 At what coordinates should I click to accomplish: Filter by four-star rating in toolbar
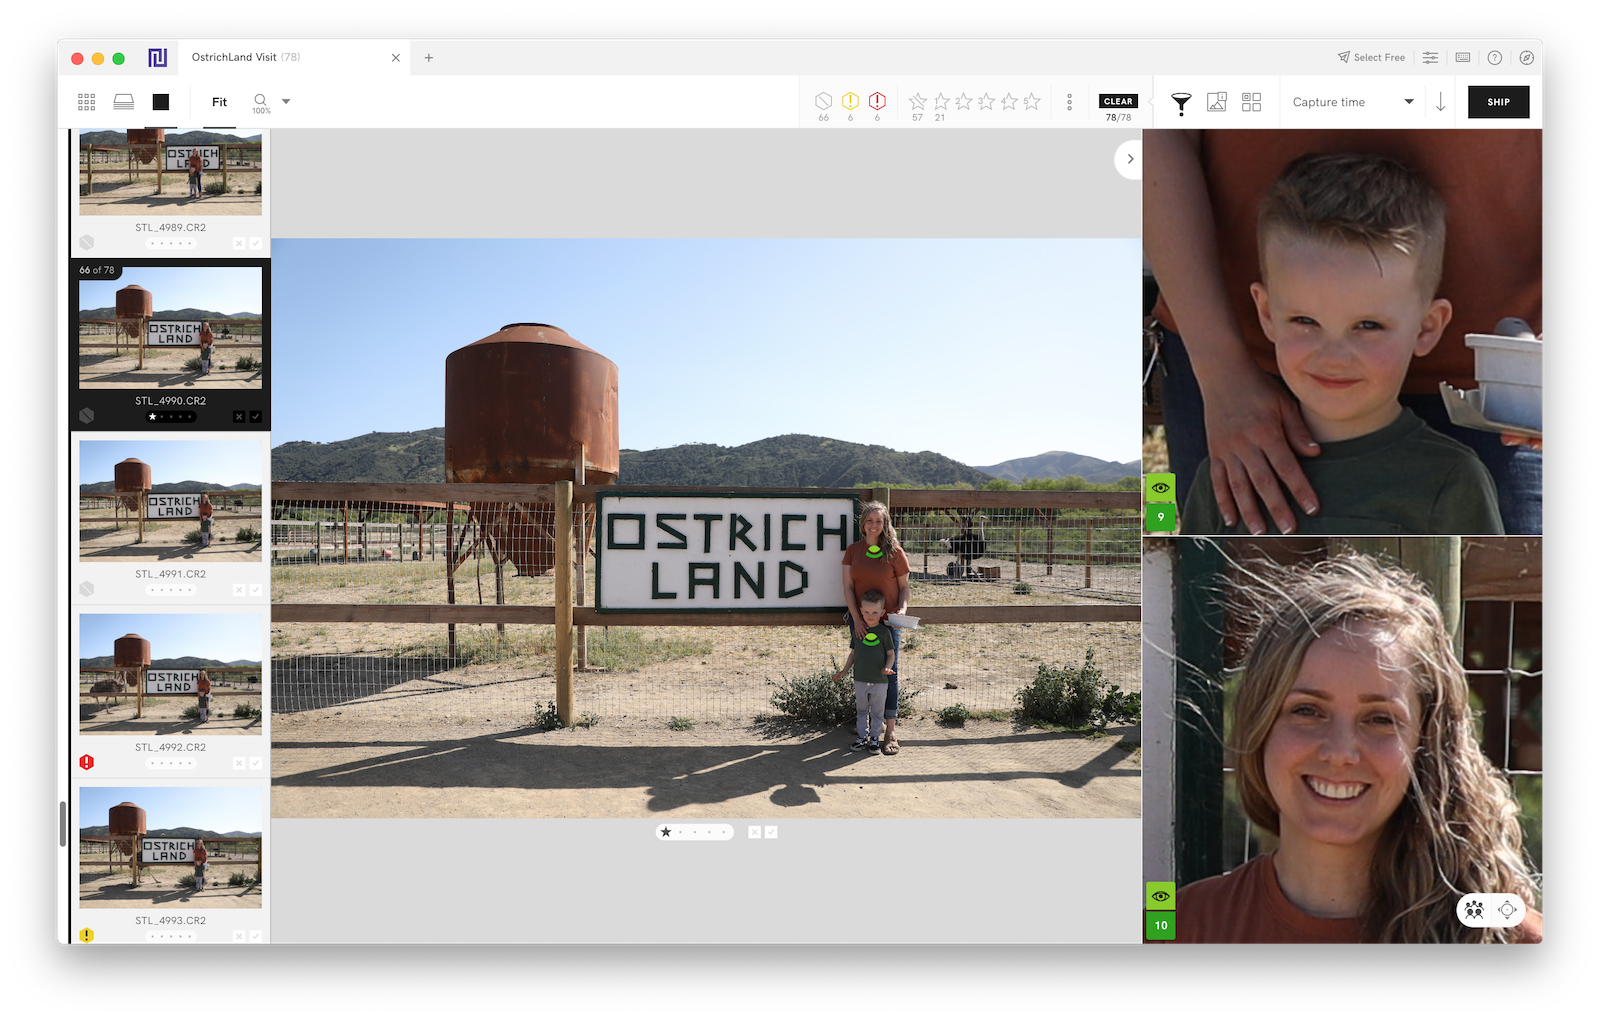pos(1010,102)
